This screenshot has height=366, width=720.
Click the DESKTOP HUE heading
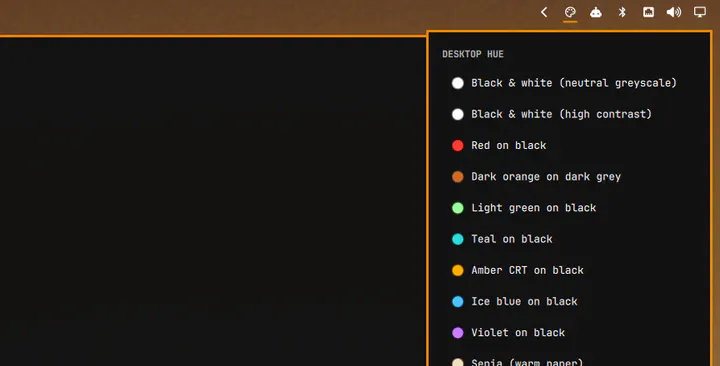(x=473, y=54)
